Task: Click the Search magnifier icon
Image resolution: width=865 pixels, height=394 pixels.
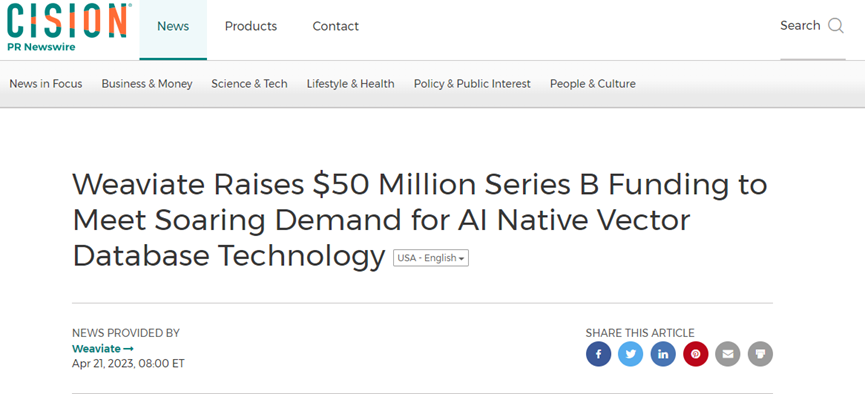Action: 836,26
